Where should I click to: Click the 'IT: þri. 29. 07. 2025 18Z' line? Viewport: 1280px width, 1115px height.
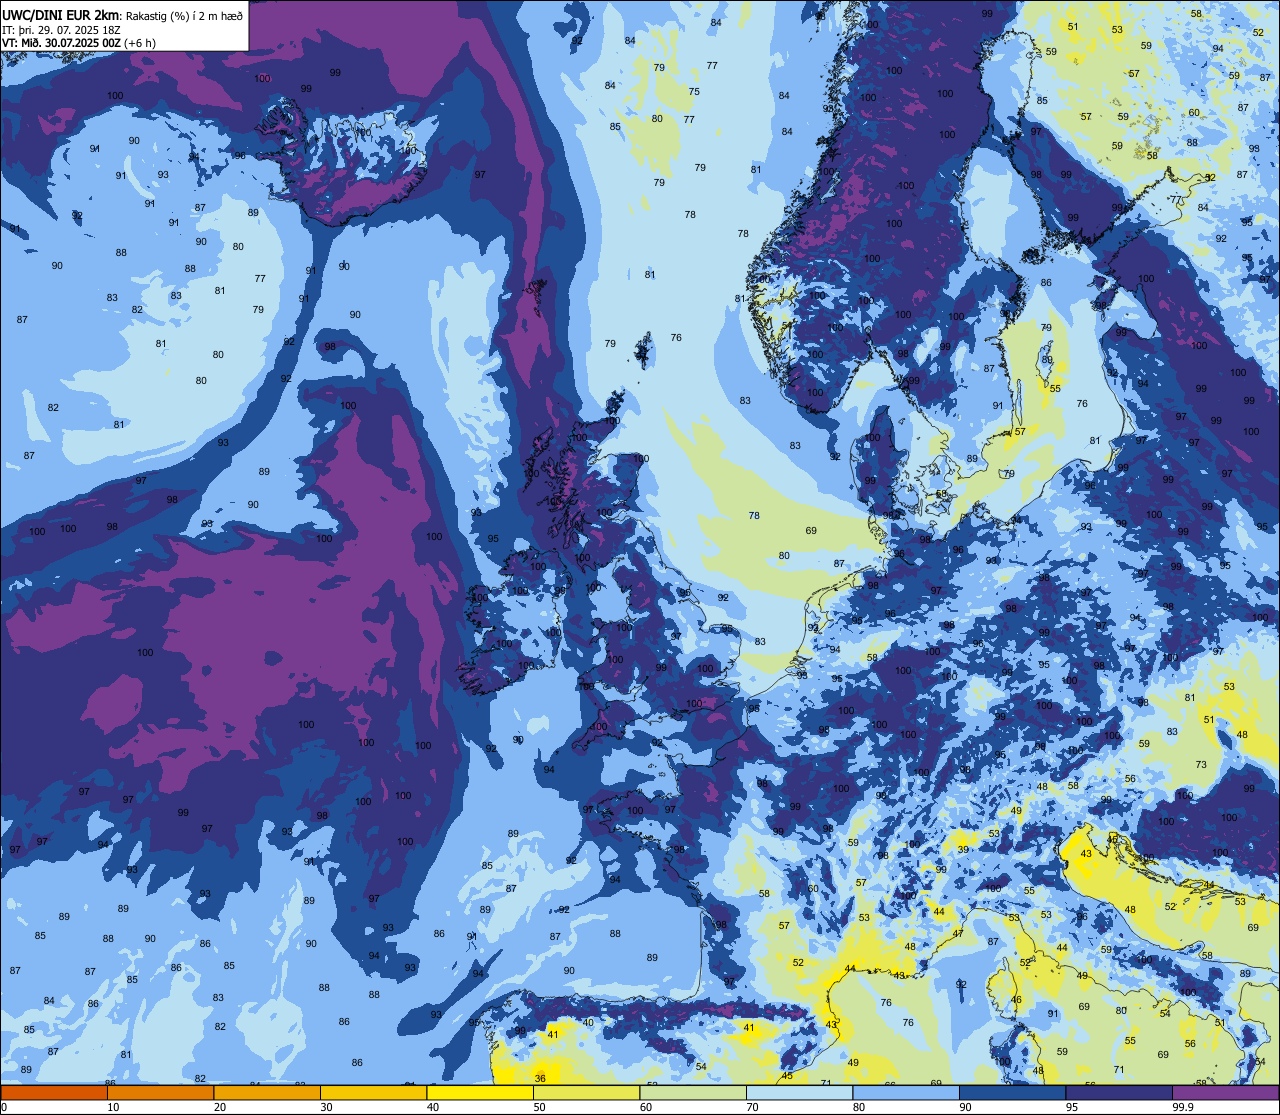point(60,30)
